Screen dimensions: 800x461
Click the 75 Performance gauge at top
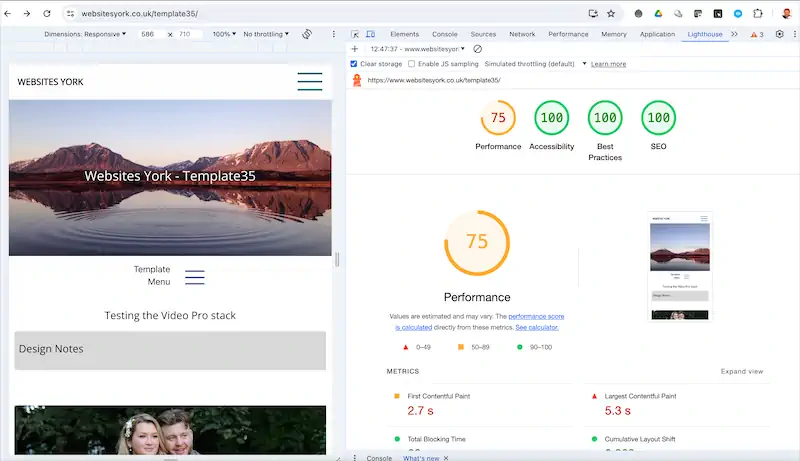(x=498, y=118)
